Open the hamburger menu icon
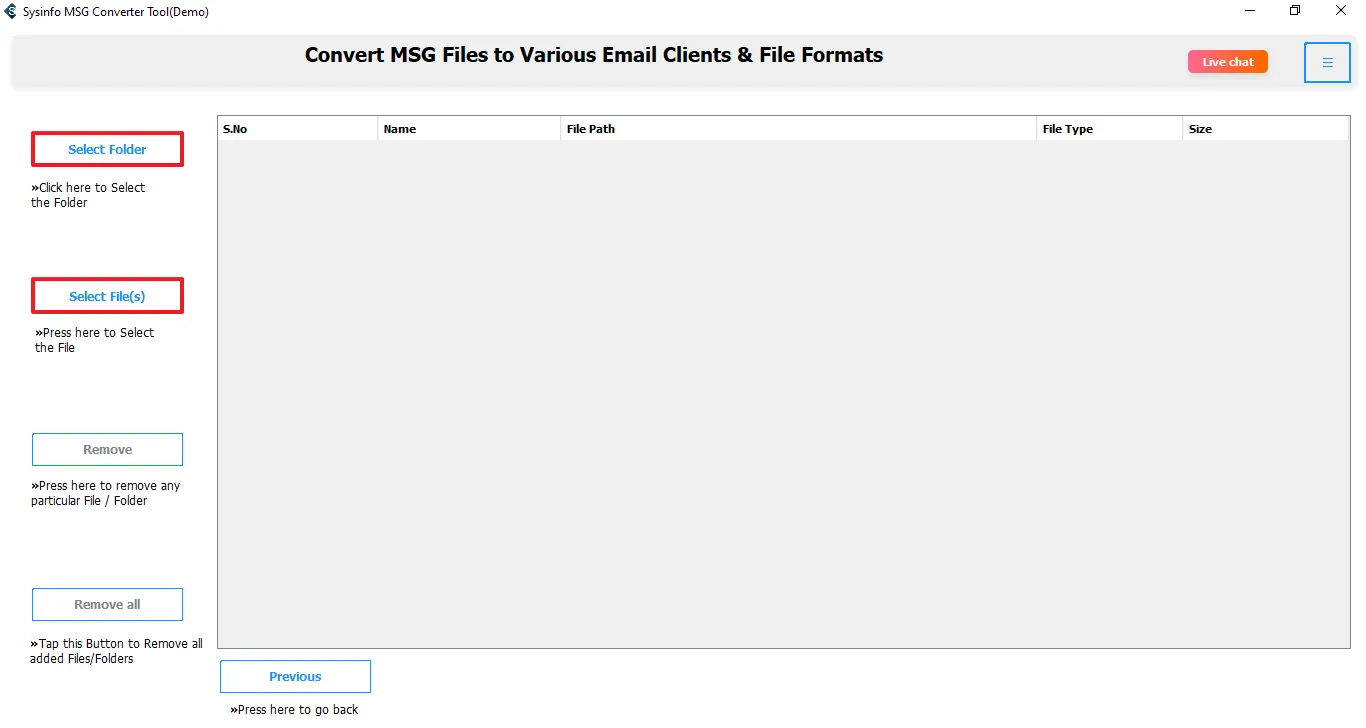1366x728 pixels. tap(1327, 63)
